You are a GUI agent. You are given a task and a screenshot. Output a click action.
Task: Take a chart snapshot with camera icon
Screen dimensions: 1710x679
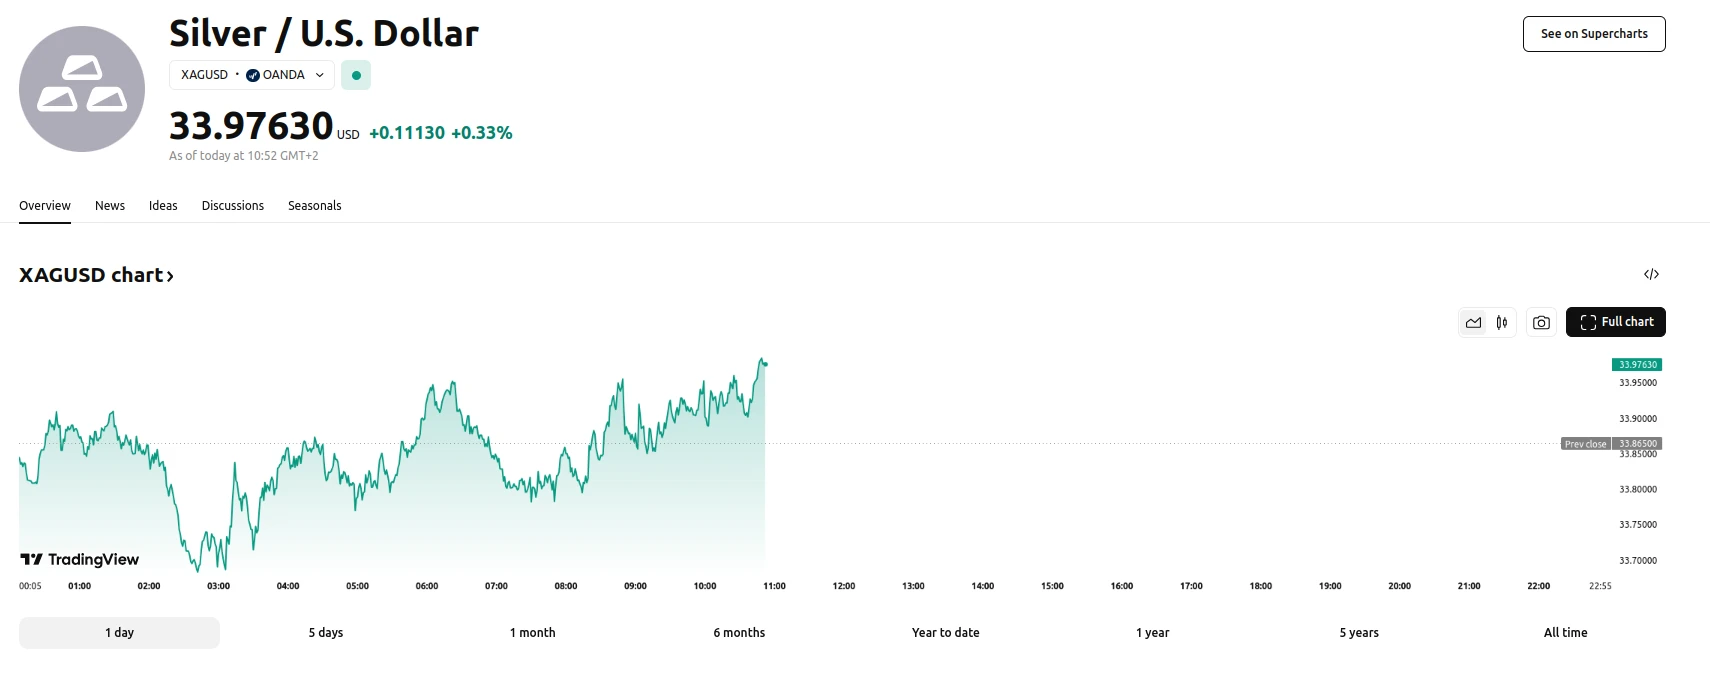(x=1541, y=322)
